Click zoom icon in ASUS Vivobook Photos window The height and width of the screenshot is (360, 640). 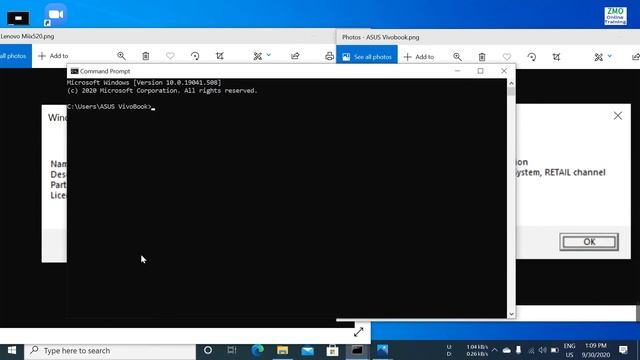pos(457,57)
